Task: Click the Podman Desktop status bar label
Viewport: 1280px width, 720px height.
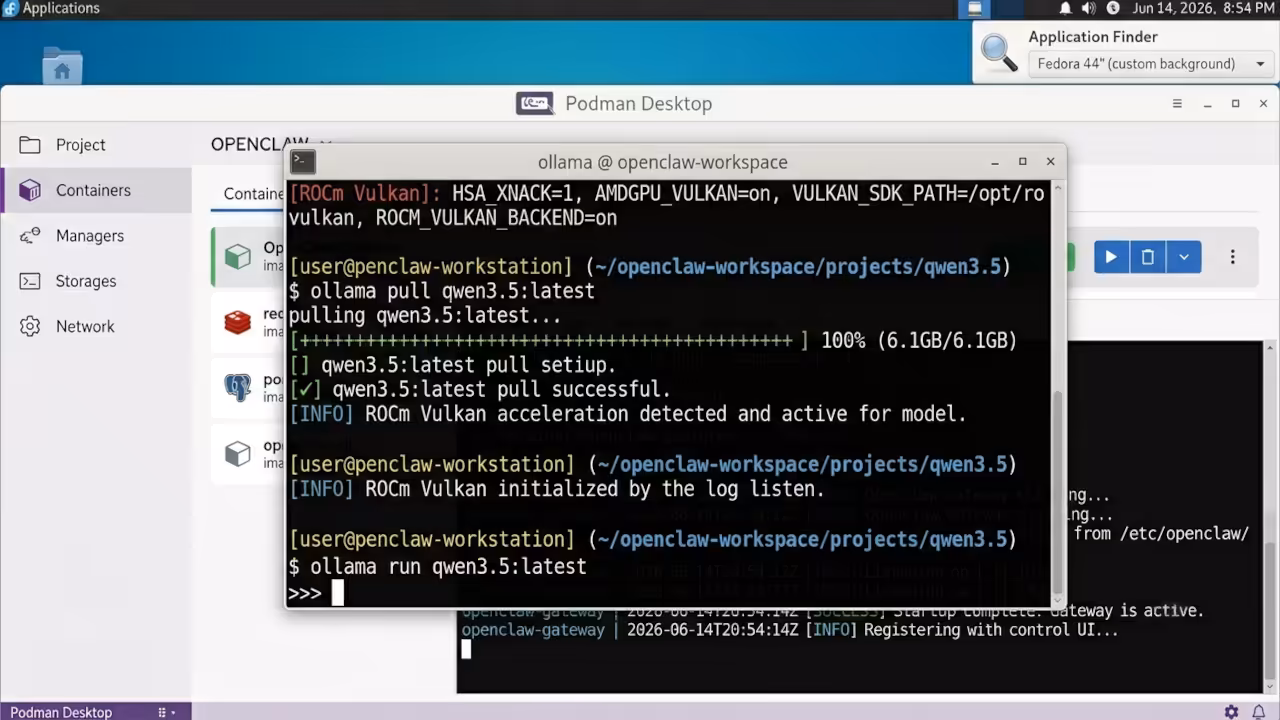Action: pos(61,712)
